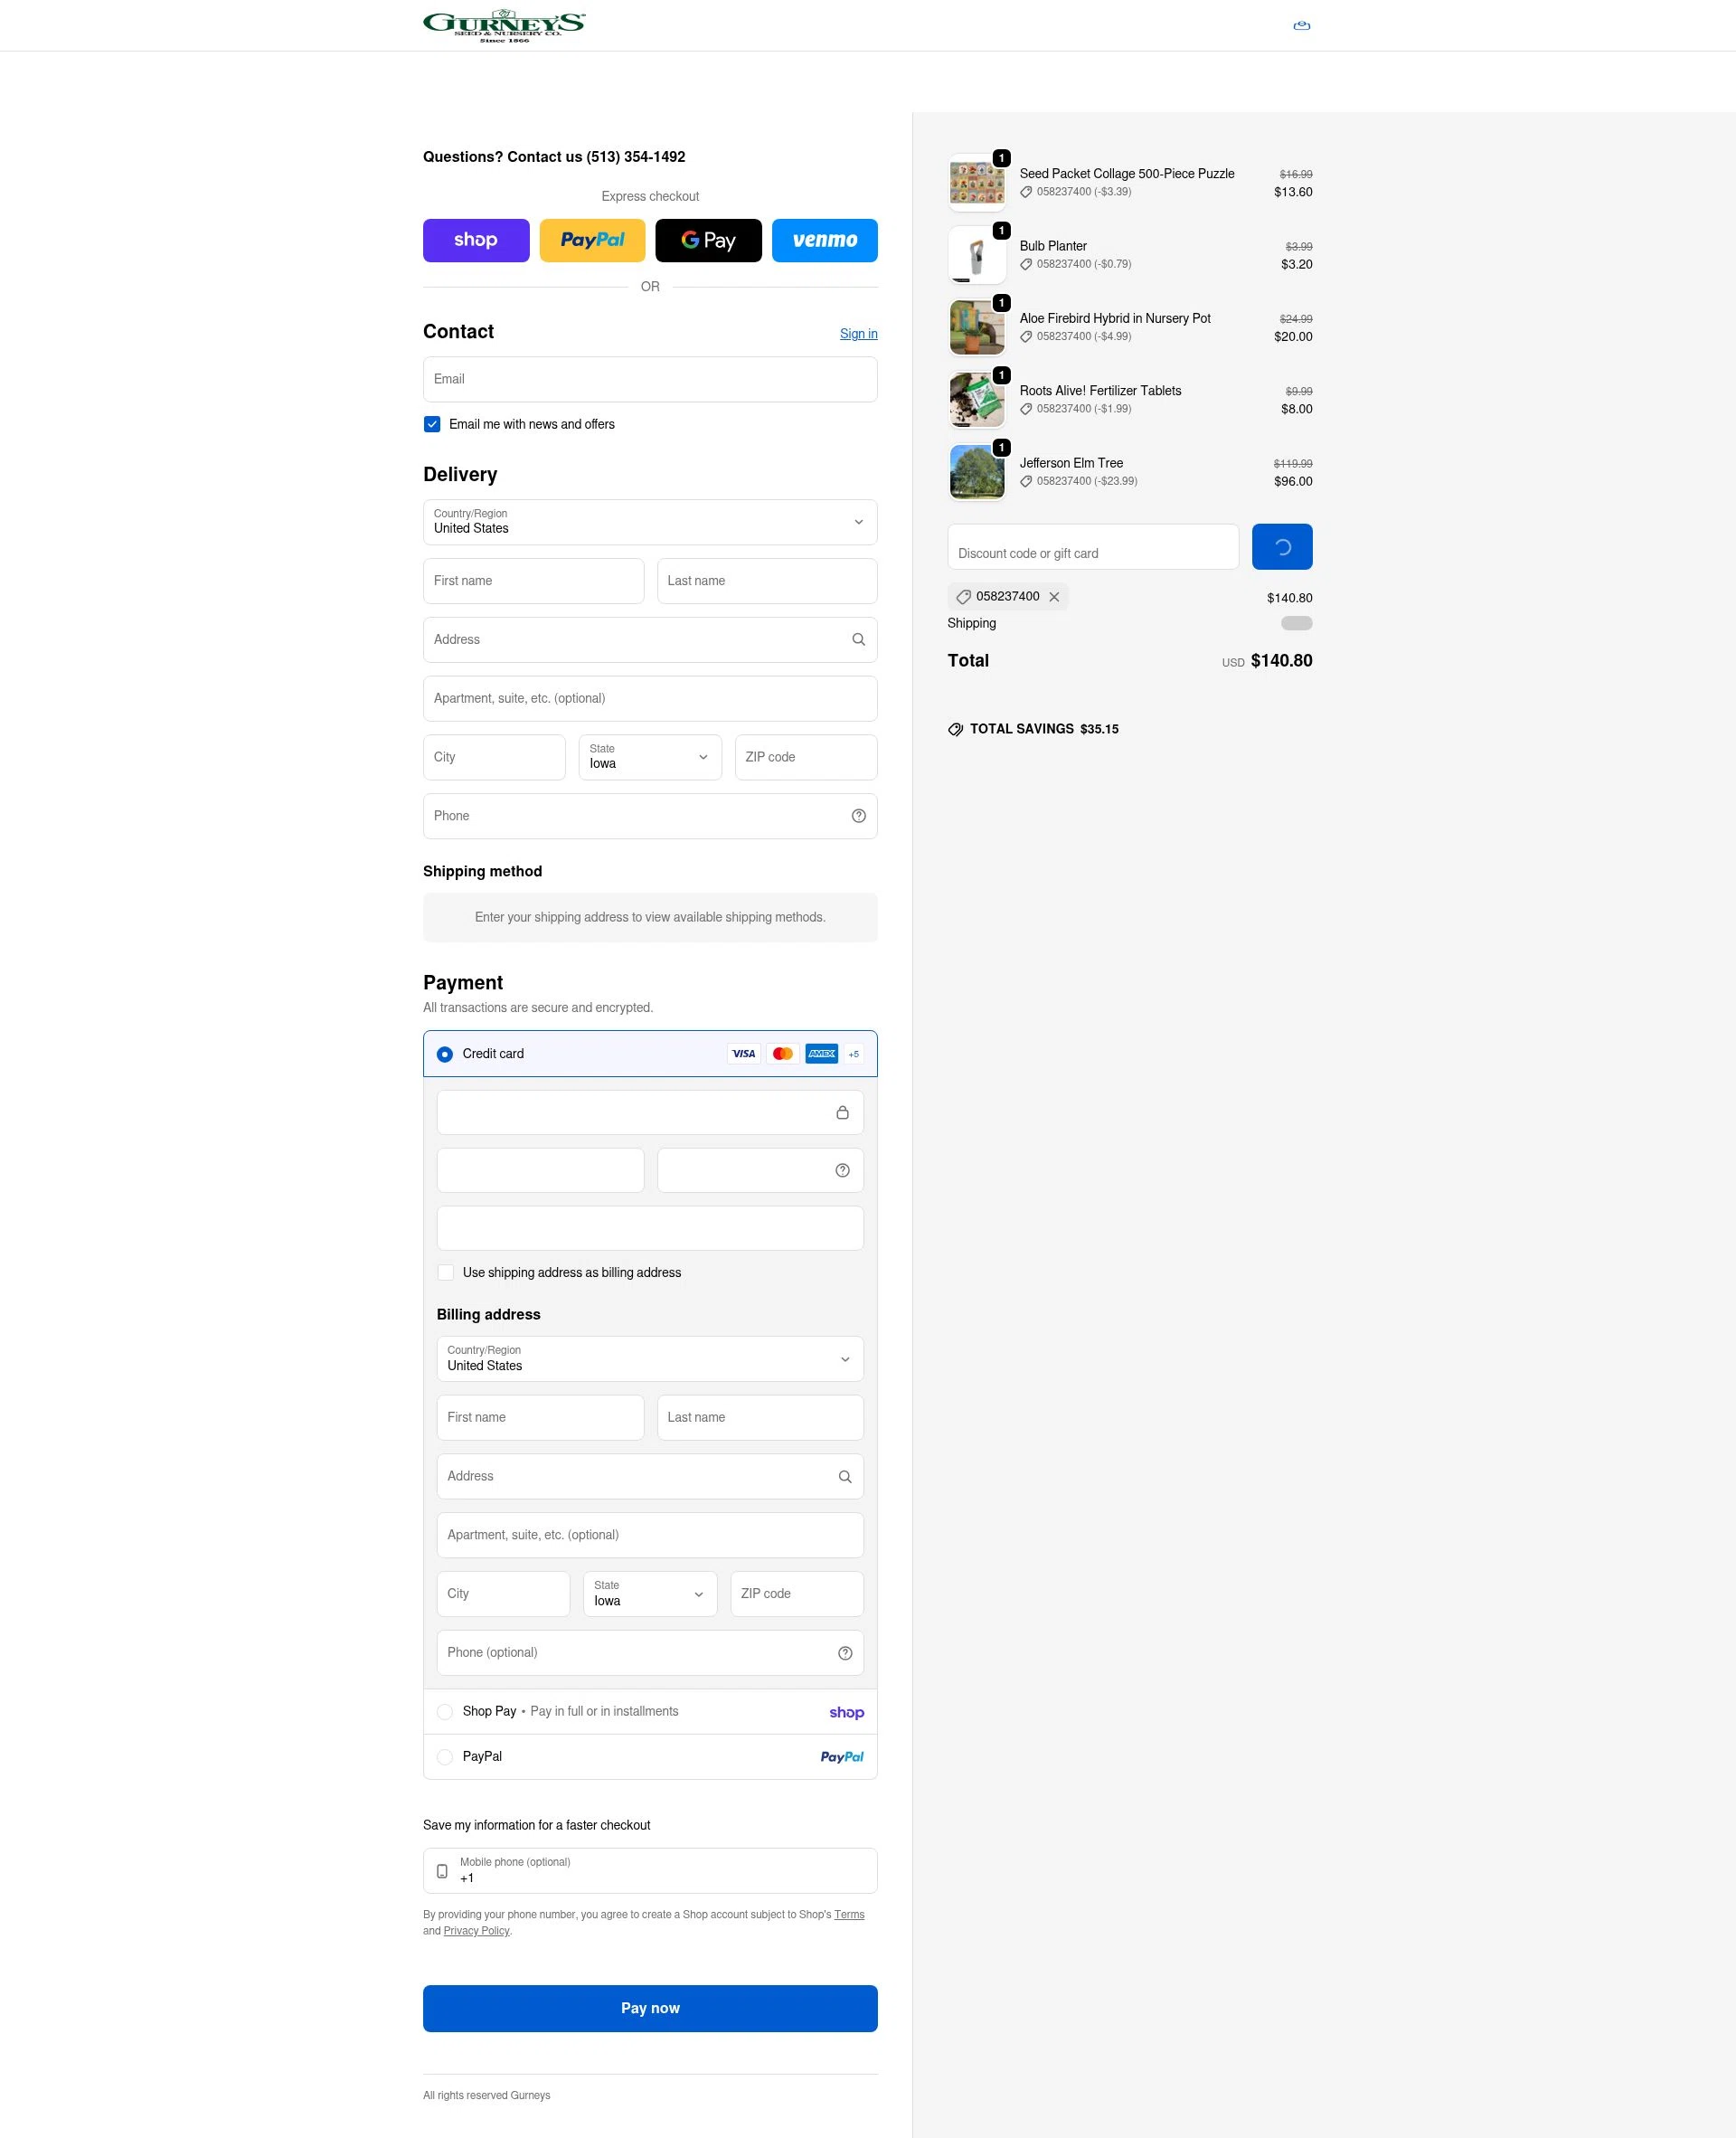Open the delivery State dropdown showing Iowa
The height and width of the screenshot is (2138, 1736).
(x=650, y=757)
